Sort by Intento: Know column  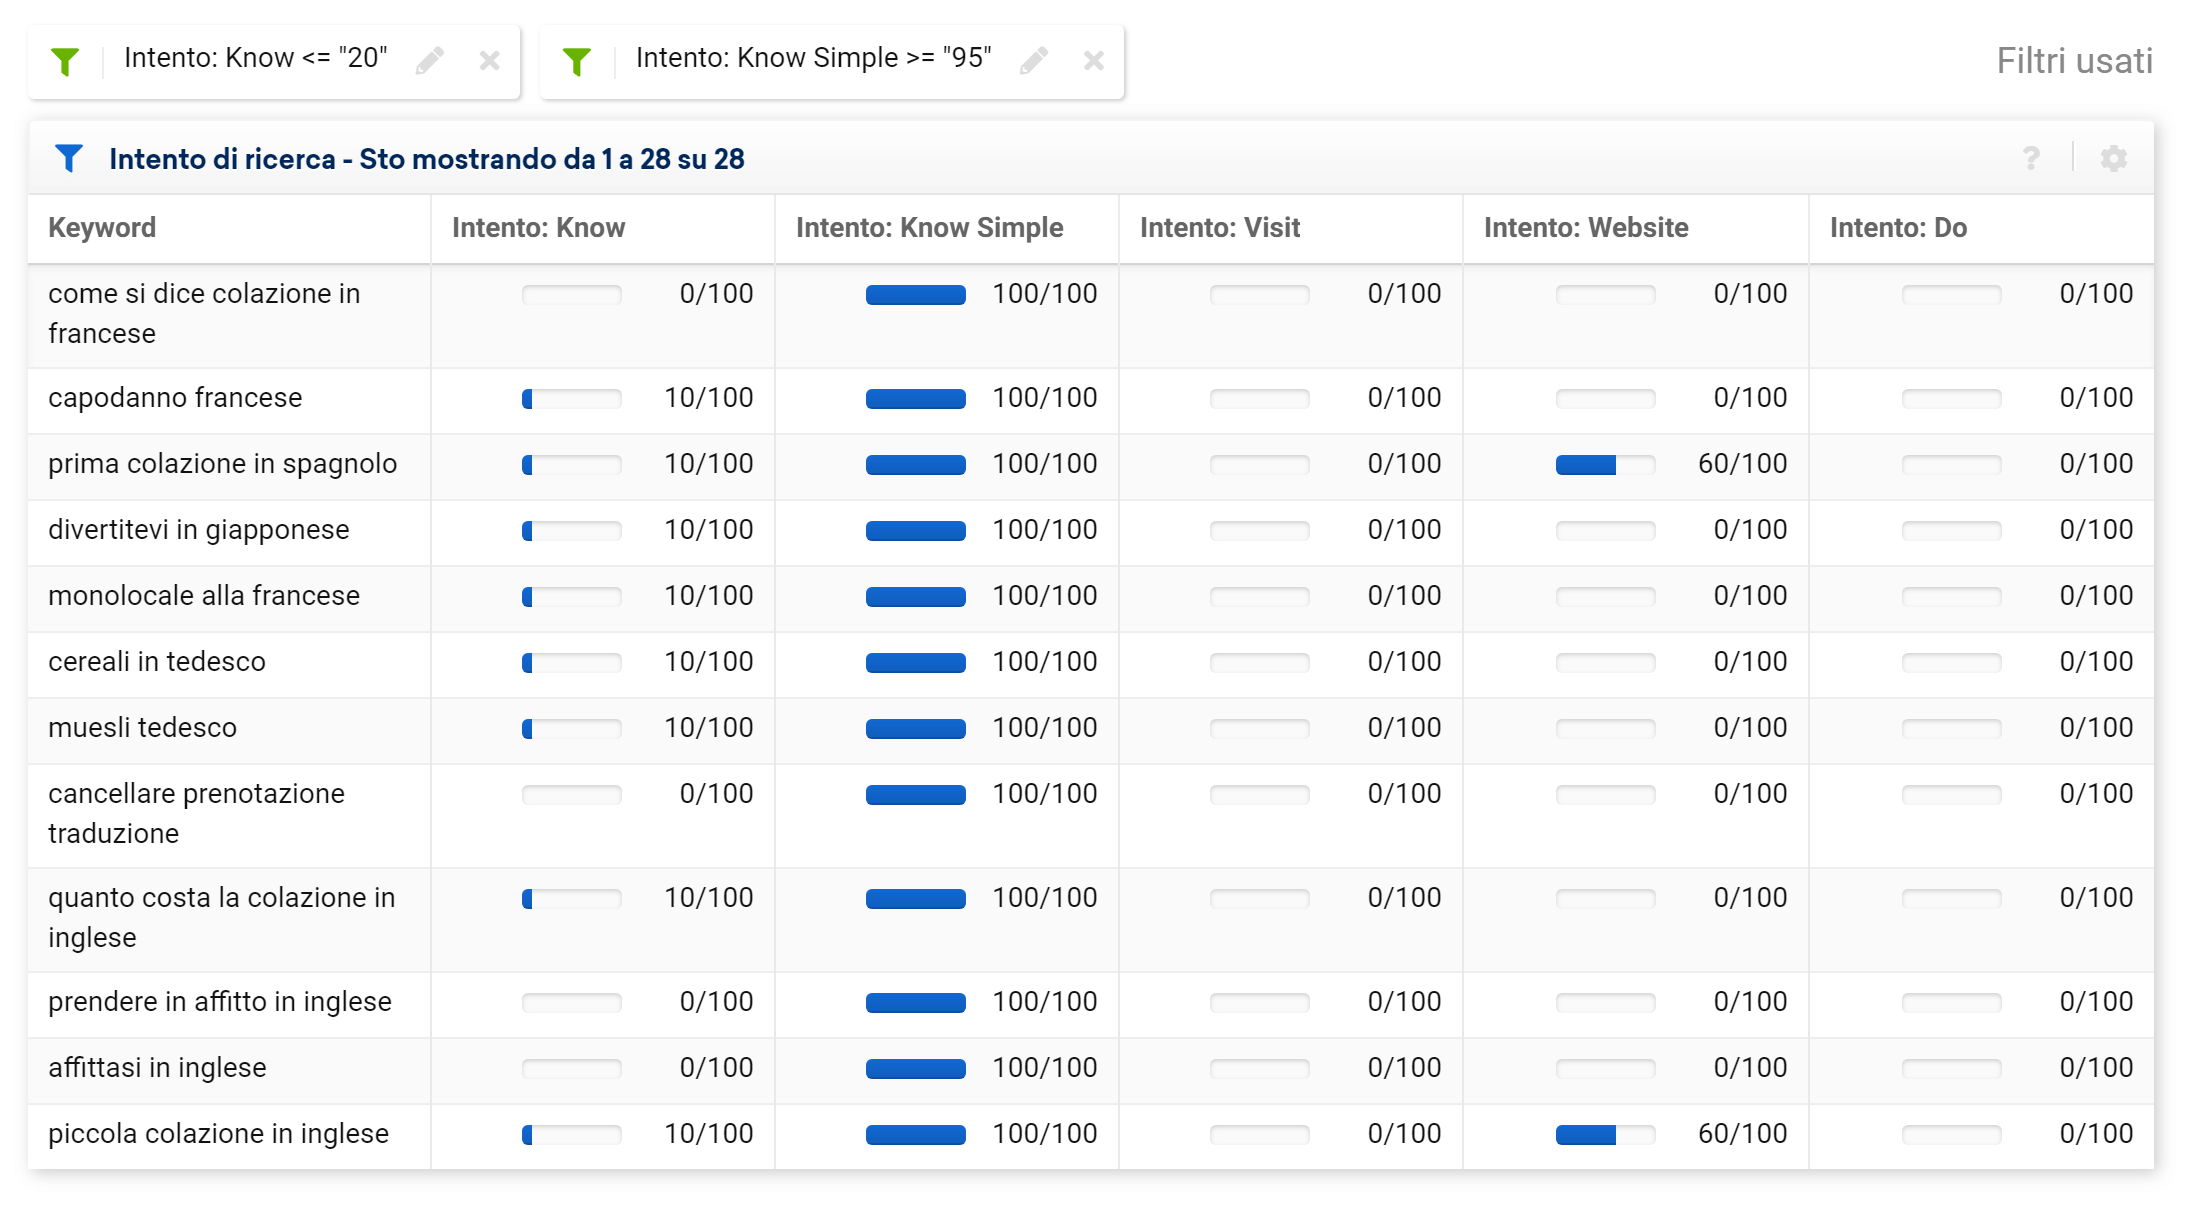click(x=538, y=228)
